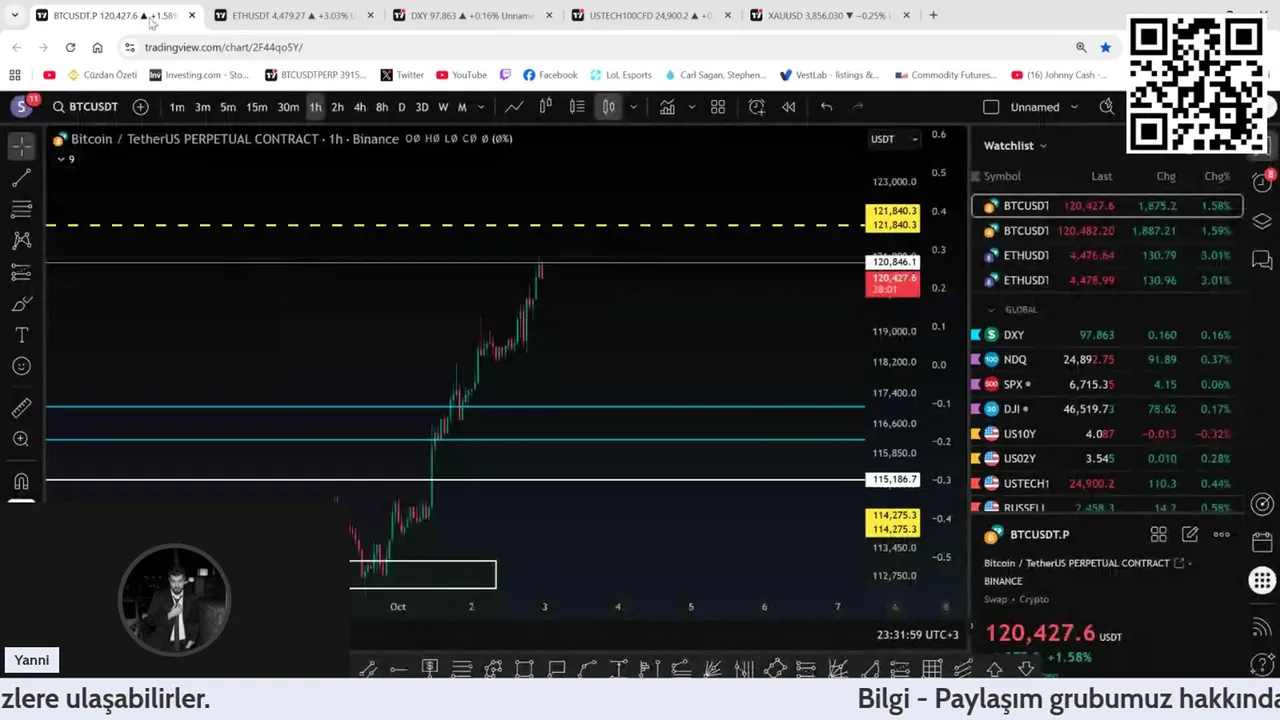Select US10Y in the watchlist

(x=1107, y=434)
